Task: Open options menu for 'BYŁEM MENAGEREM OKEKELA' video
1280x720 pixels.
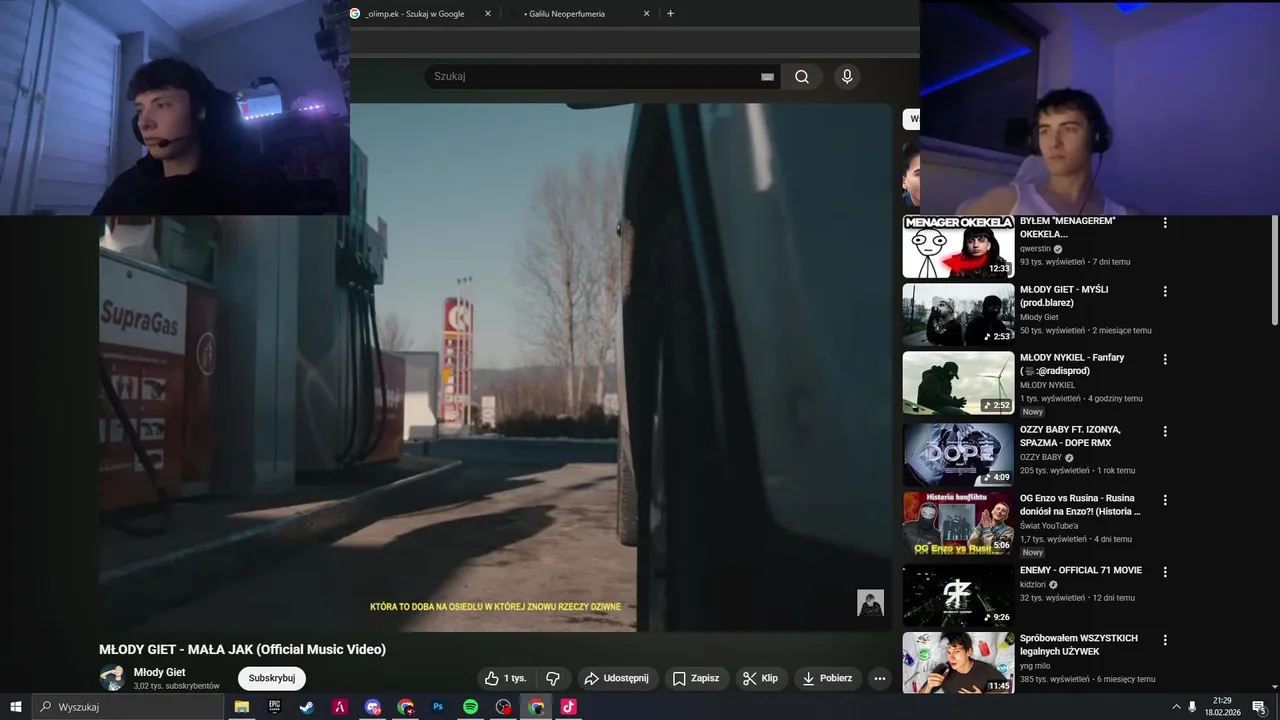Action: [1165, 223]
